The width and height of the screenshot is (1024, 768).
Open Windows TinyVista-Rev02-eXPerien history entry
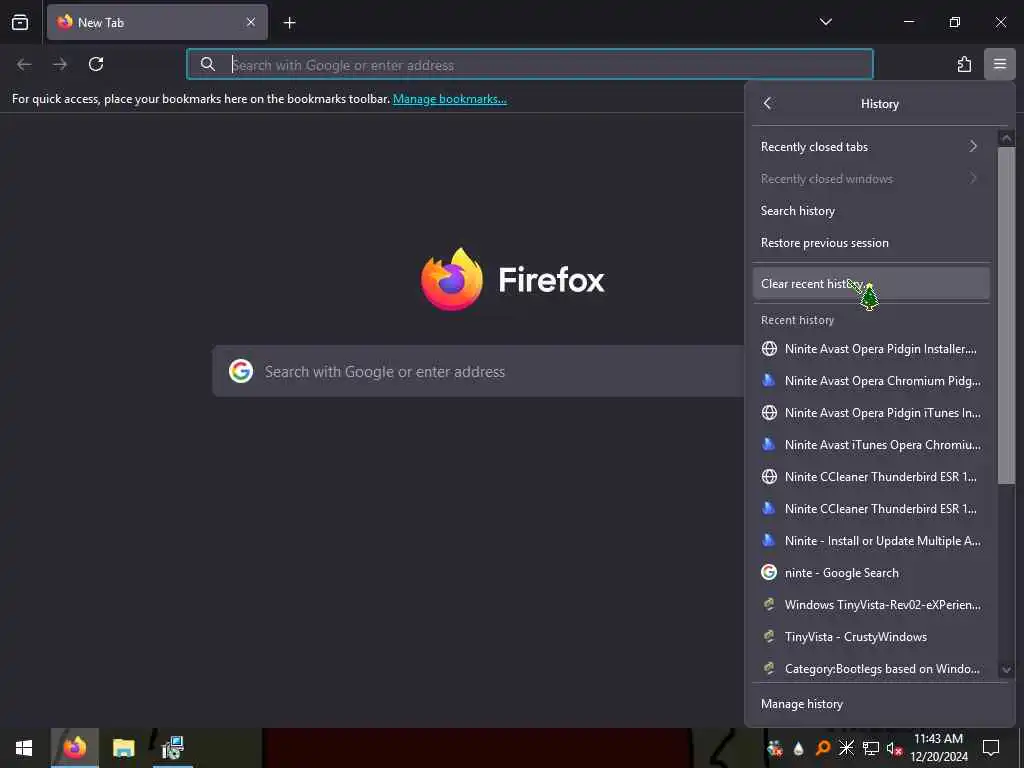pyautogui.click(x=871, y=605)
